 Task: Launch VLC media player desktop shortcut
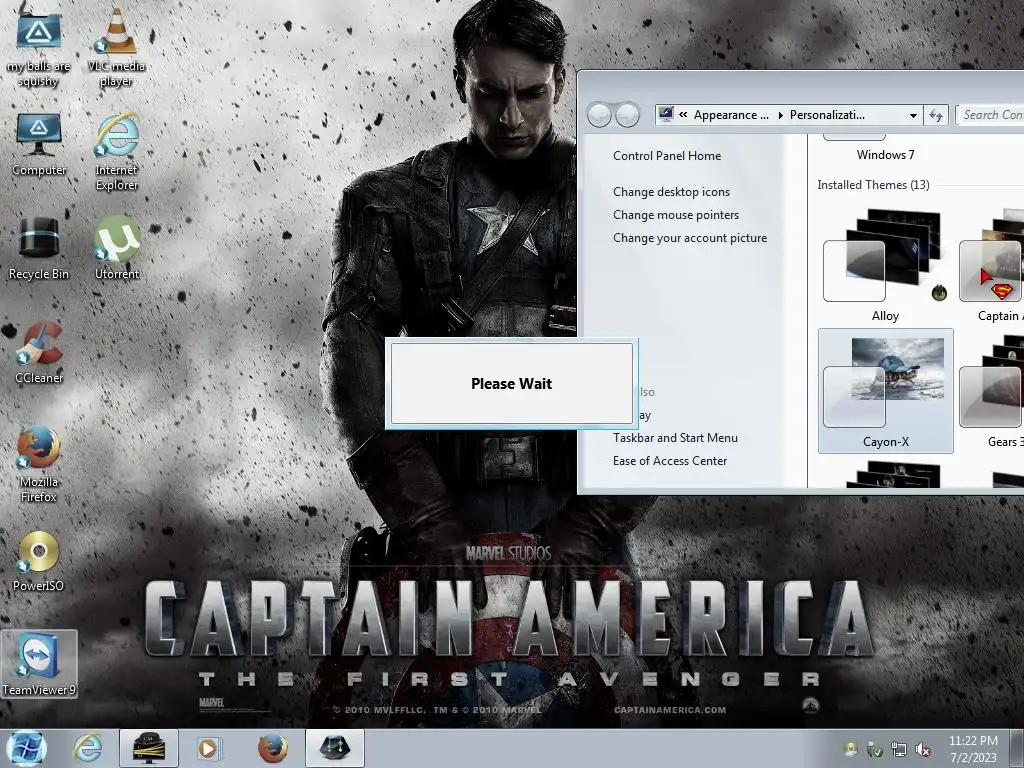tap(116, 47)
